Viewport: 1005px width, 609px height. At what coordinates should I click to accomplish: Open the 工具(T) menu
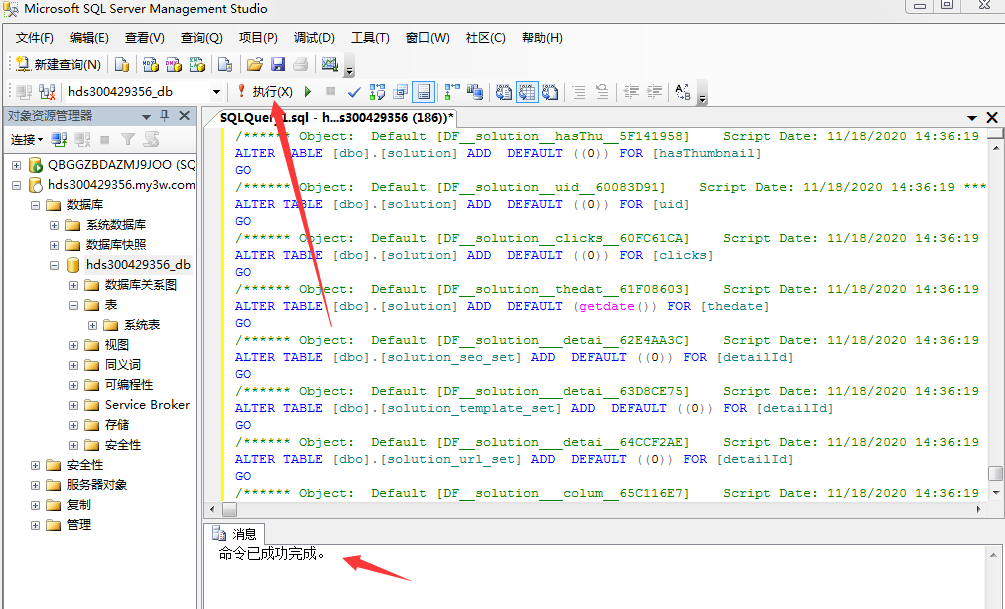(x=370, y=38)
